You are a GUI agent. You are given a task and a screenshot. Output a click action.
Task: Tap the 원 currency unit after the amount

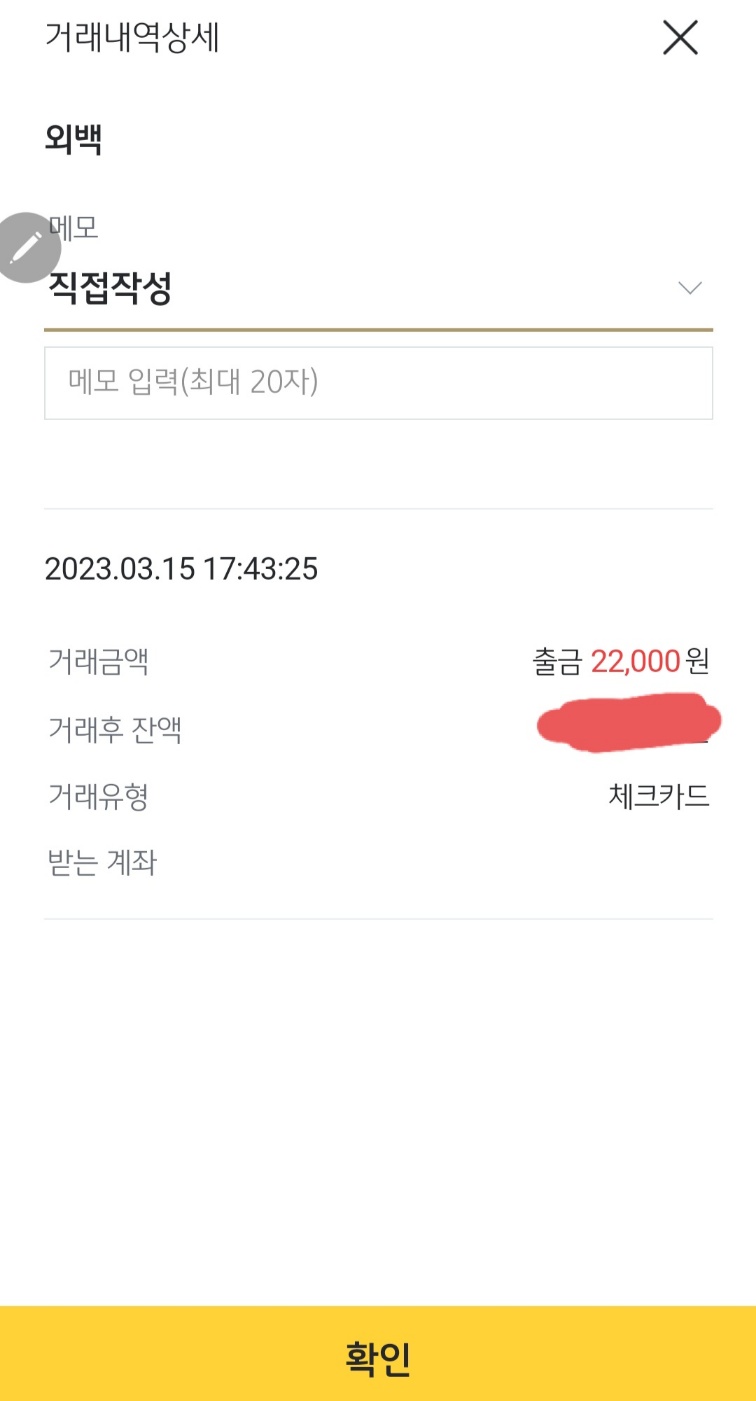(699, 661)
